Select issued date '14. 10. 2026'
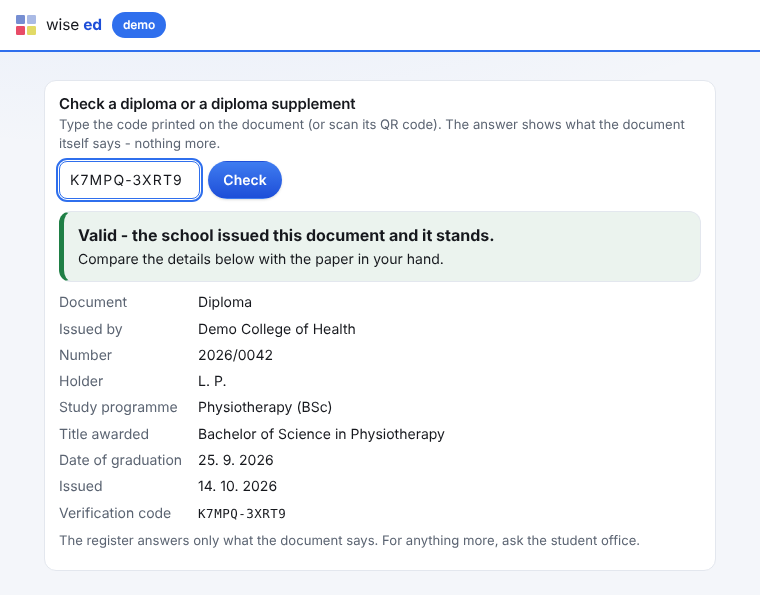Image resolution: width=760 pixels, height=595 pixels. [x=238, y=486]
